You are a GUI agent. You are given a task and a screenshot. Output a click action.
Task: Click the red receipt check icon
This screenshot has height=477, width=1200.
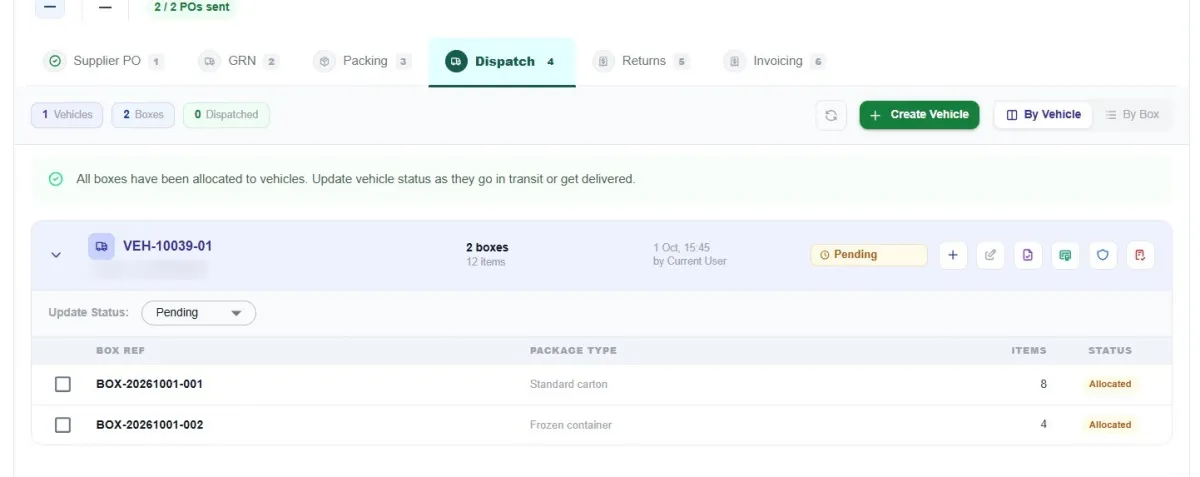click(x=1140, y=255)
